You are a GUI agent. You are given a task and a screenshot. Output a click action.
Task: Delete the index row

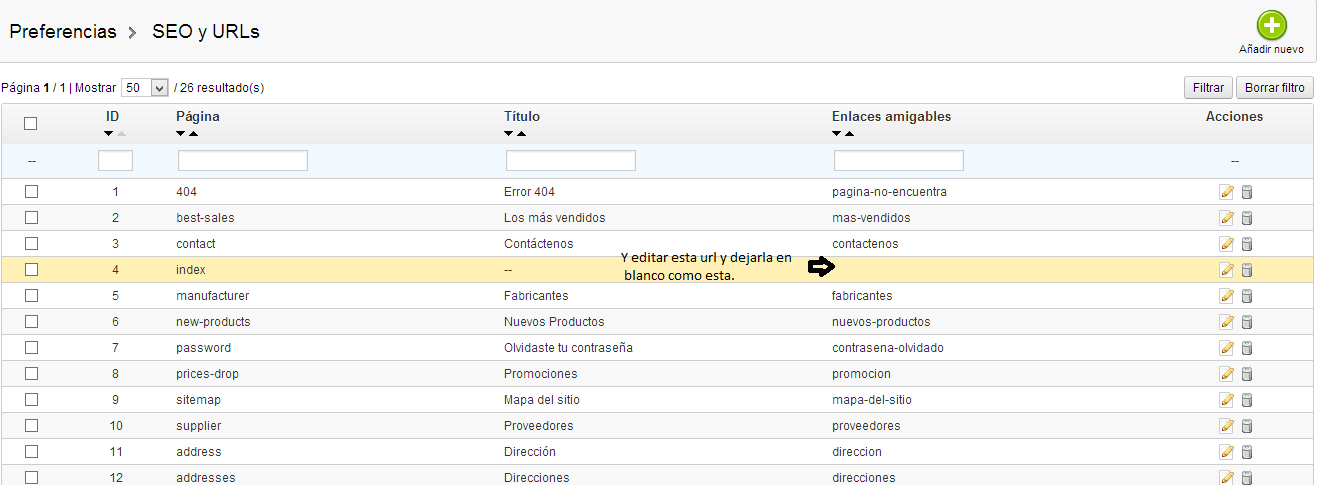pyautogui.click(x=1247, y=270)
